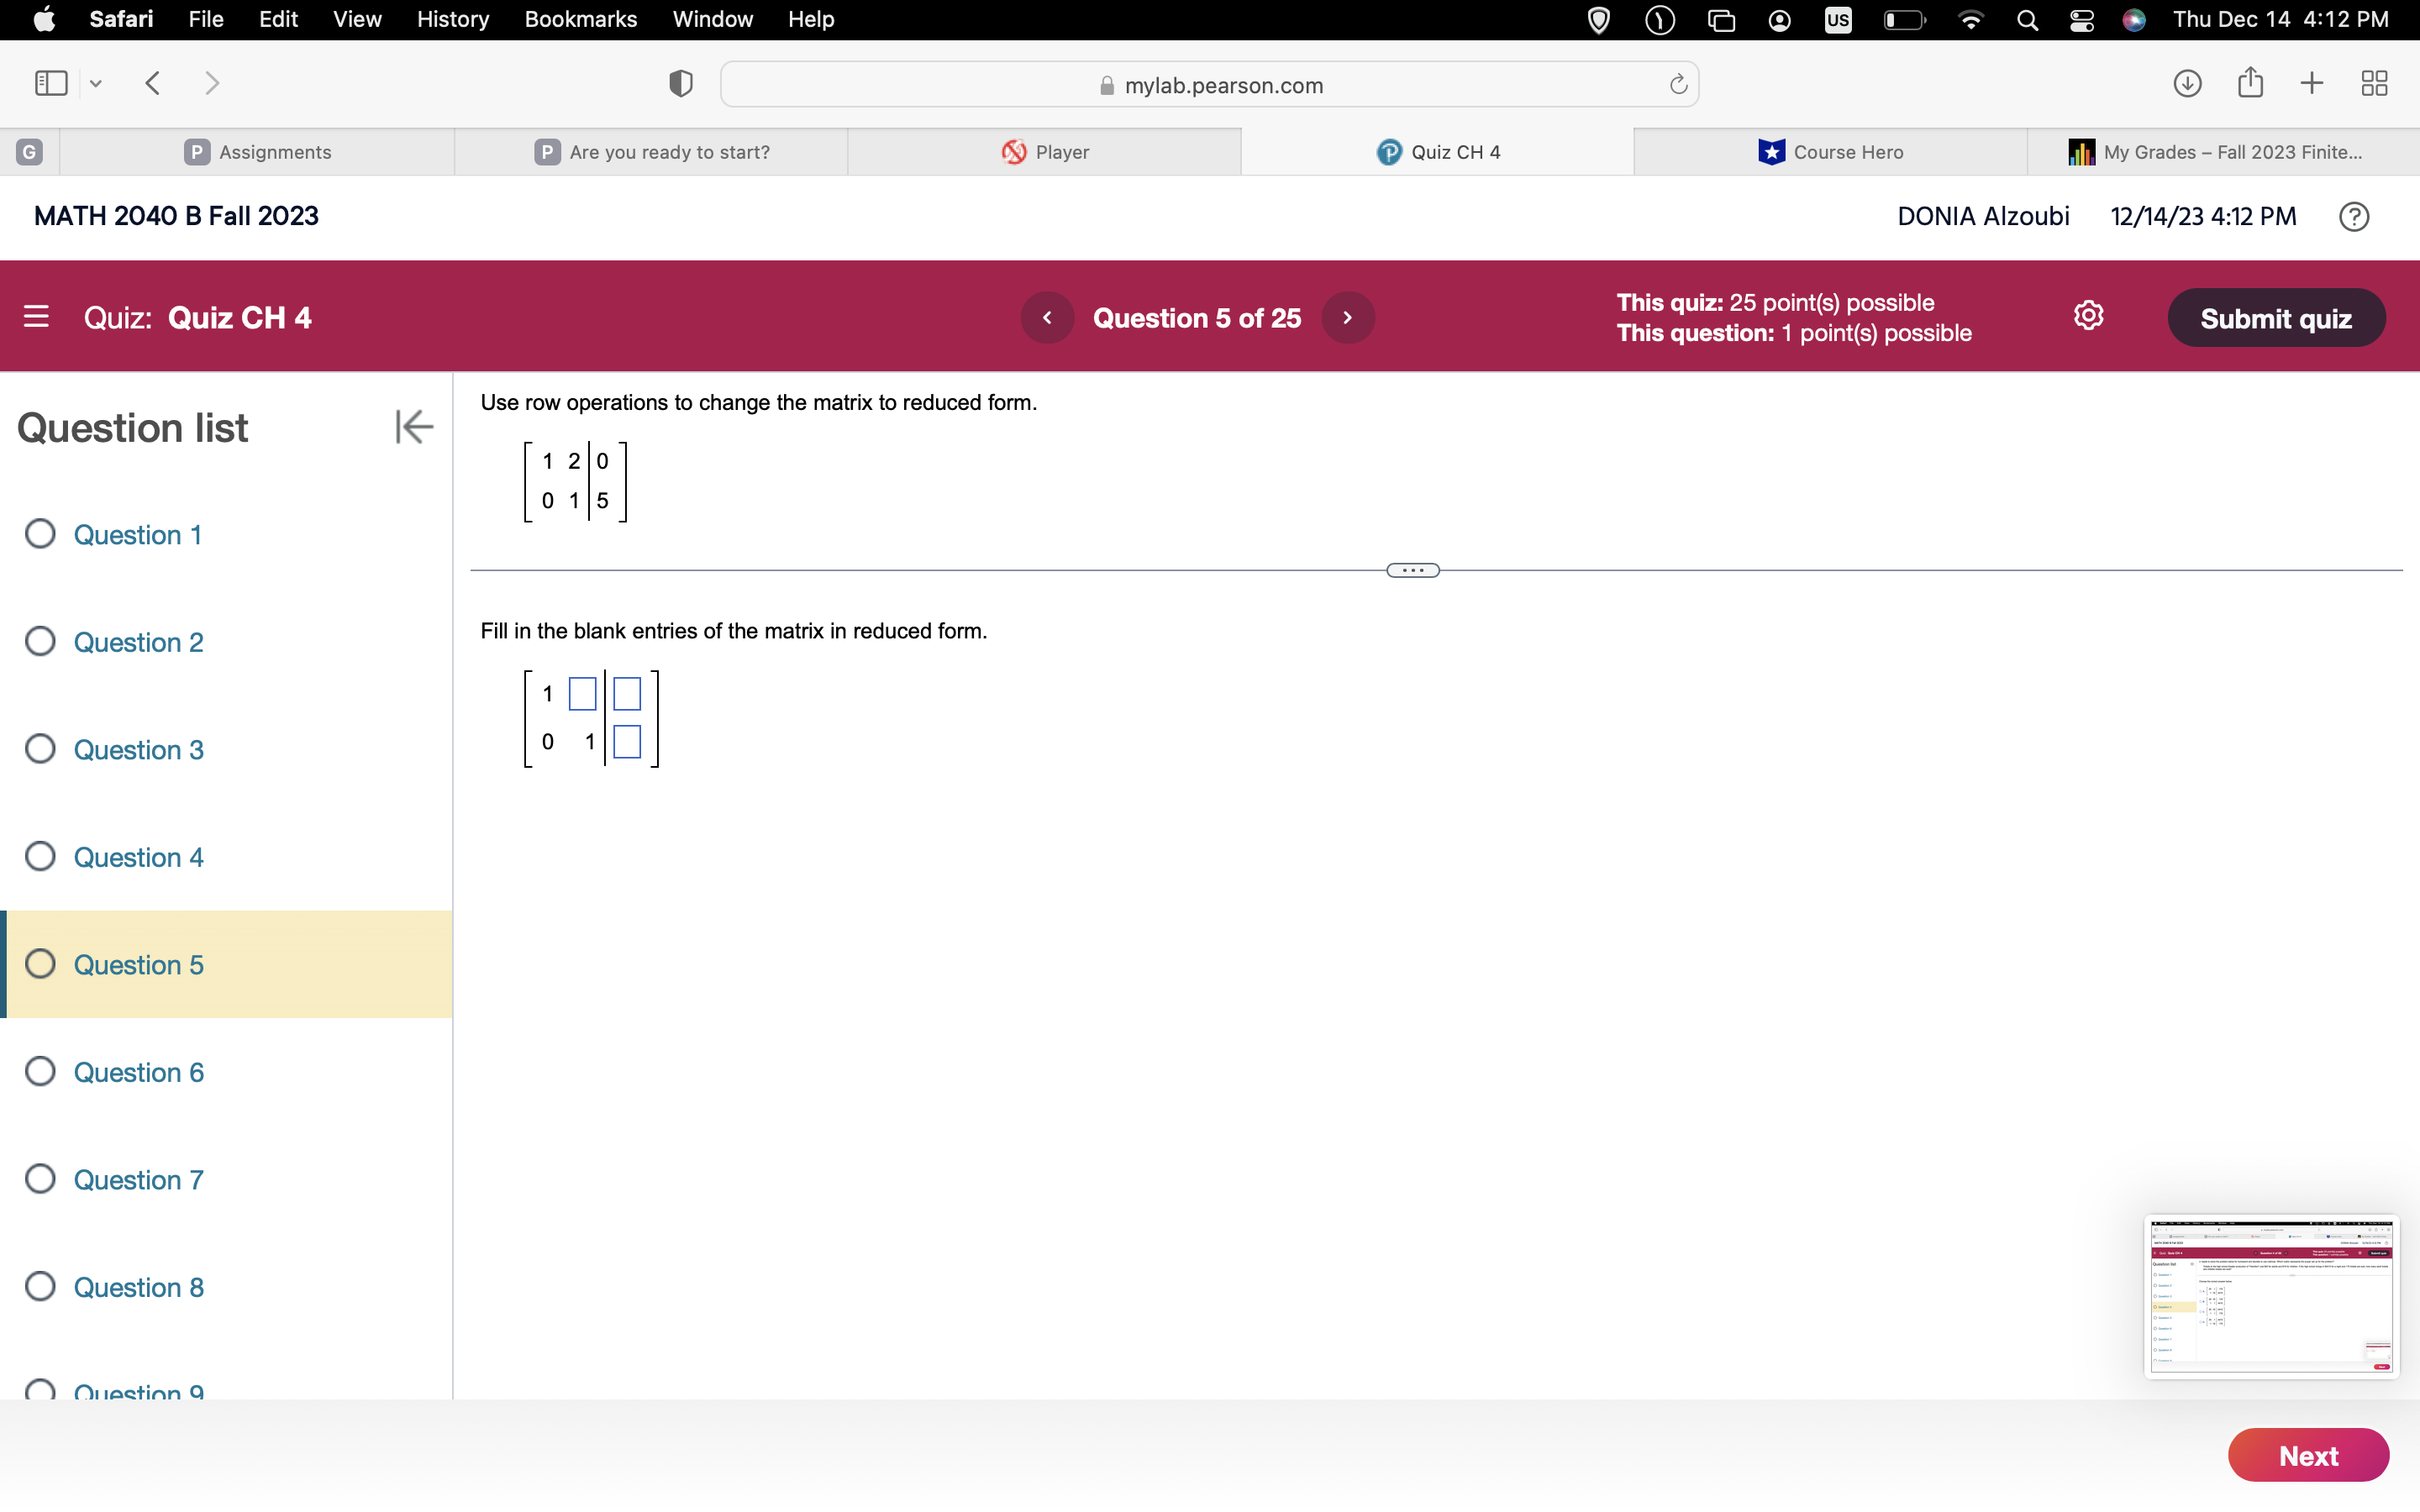This screenshot has width=2420, height=1512.
Task: Click the Bookmarks menu item
Action: [578, 19]
